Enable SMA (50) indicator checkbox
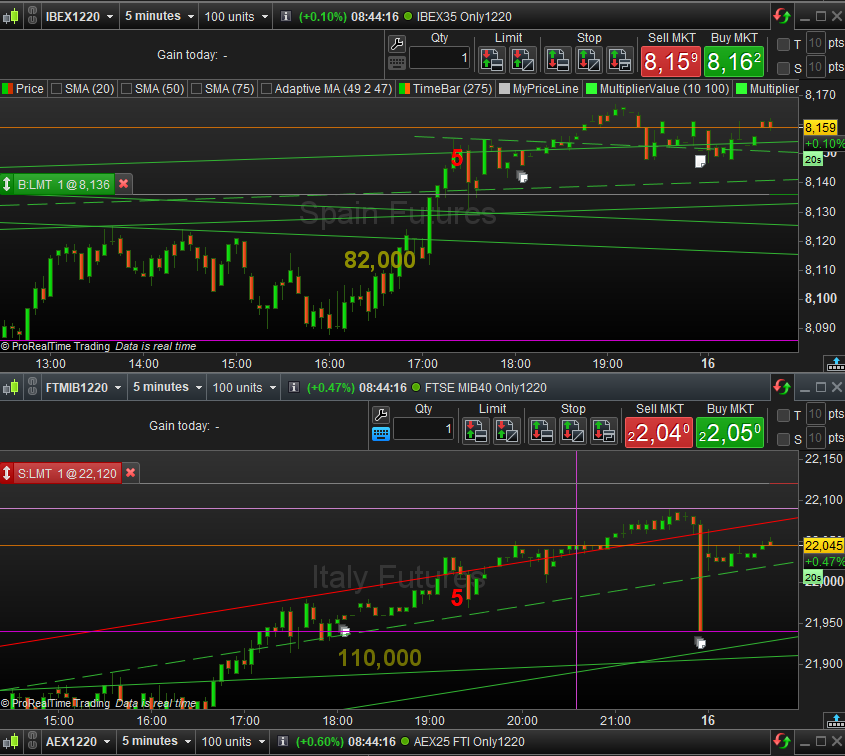Image resolution: width=845 pixels, height=756 pixels. (126, 89)
